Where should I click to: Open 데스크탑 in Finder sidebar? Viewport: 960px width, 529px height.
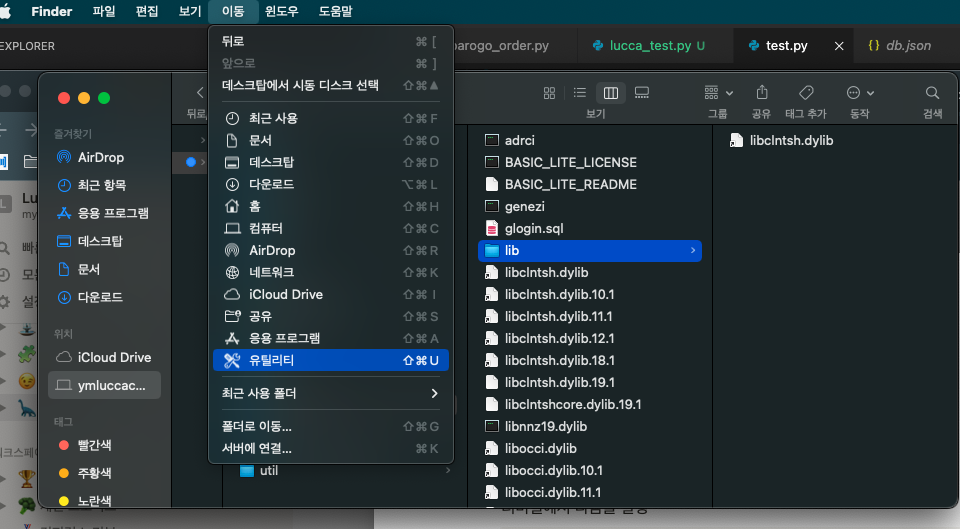[104, 241]
